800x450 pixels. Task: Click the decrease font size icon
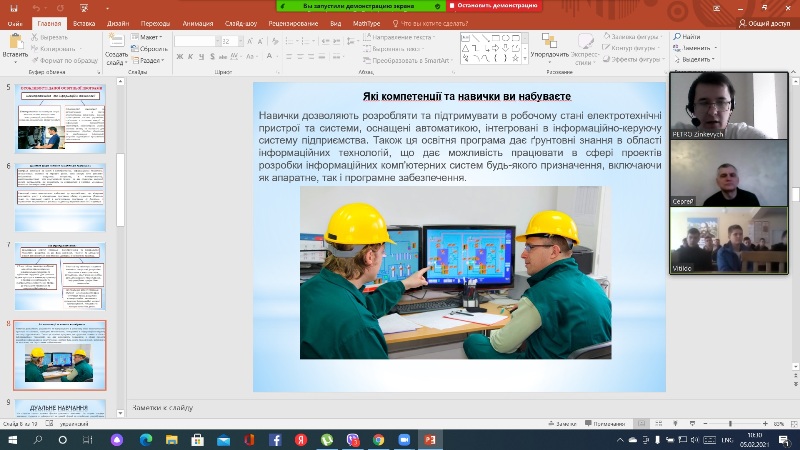(261, 41)
